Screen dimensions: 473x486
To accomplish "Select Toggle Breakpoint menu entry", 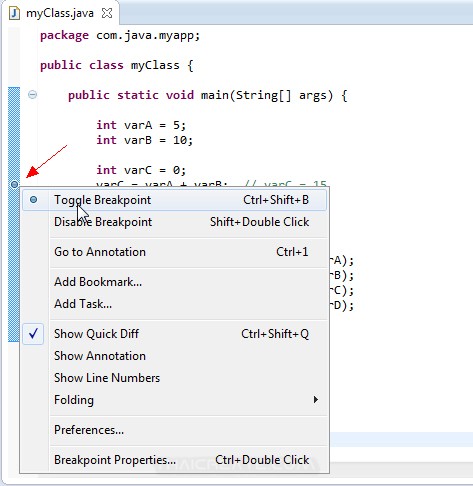I will [x=174, y=200].
